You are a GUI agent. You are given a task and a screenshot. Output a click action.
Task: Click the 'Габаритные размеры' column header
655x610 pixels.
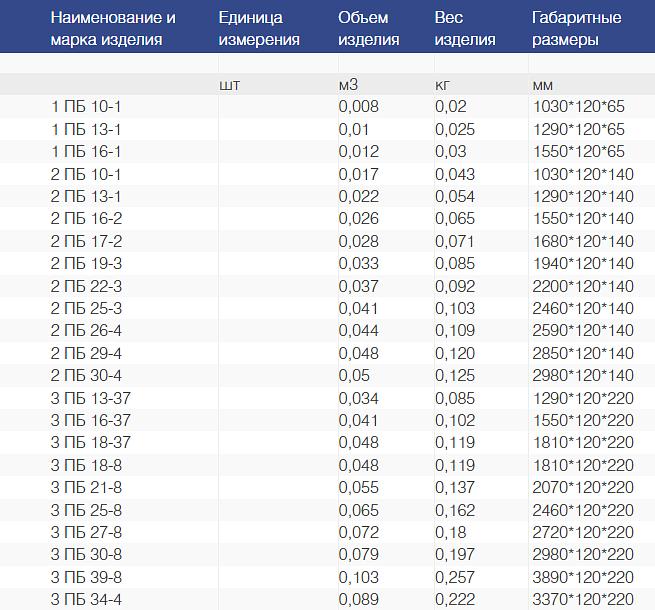[576, 29]
